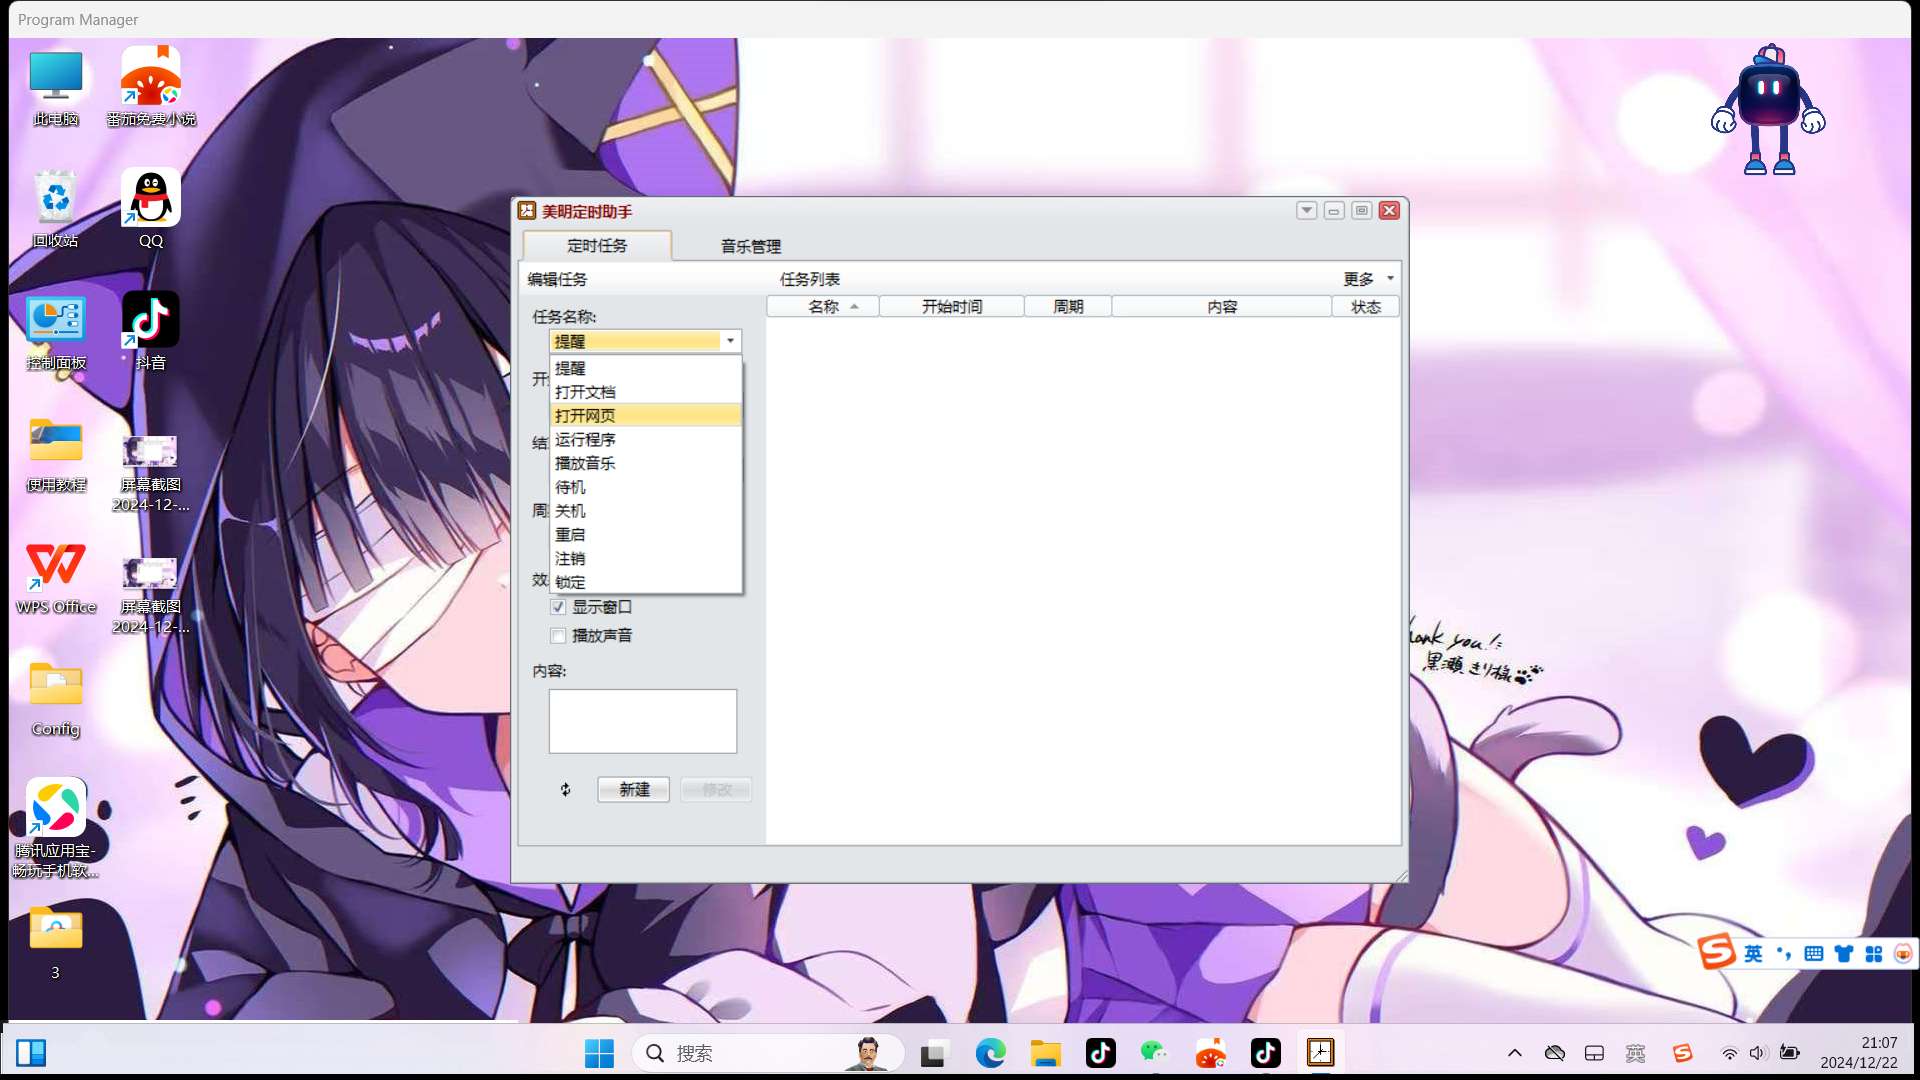Open the title bar dropdown arrow menu button
Image resolution: width=1920 pixels, height=1080 pixels.
1307,210
